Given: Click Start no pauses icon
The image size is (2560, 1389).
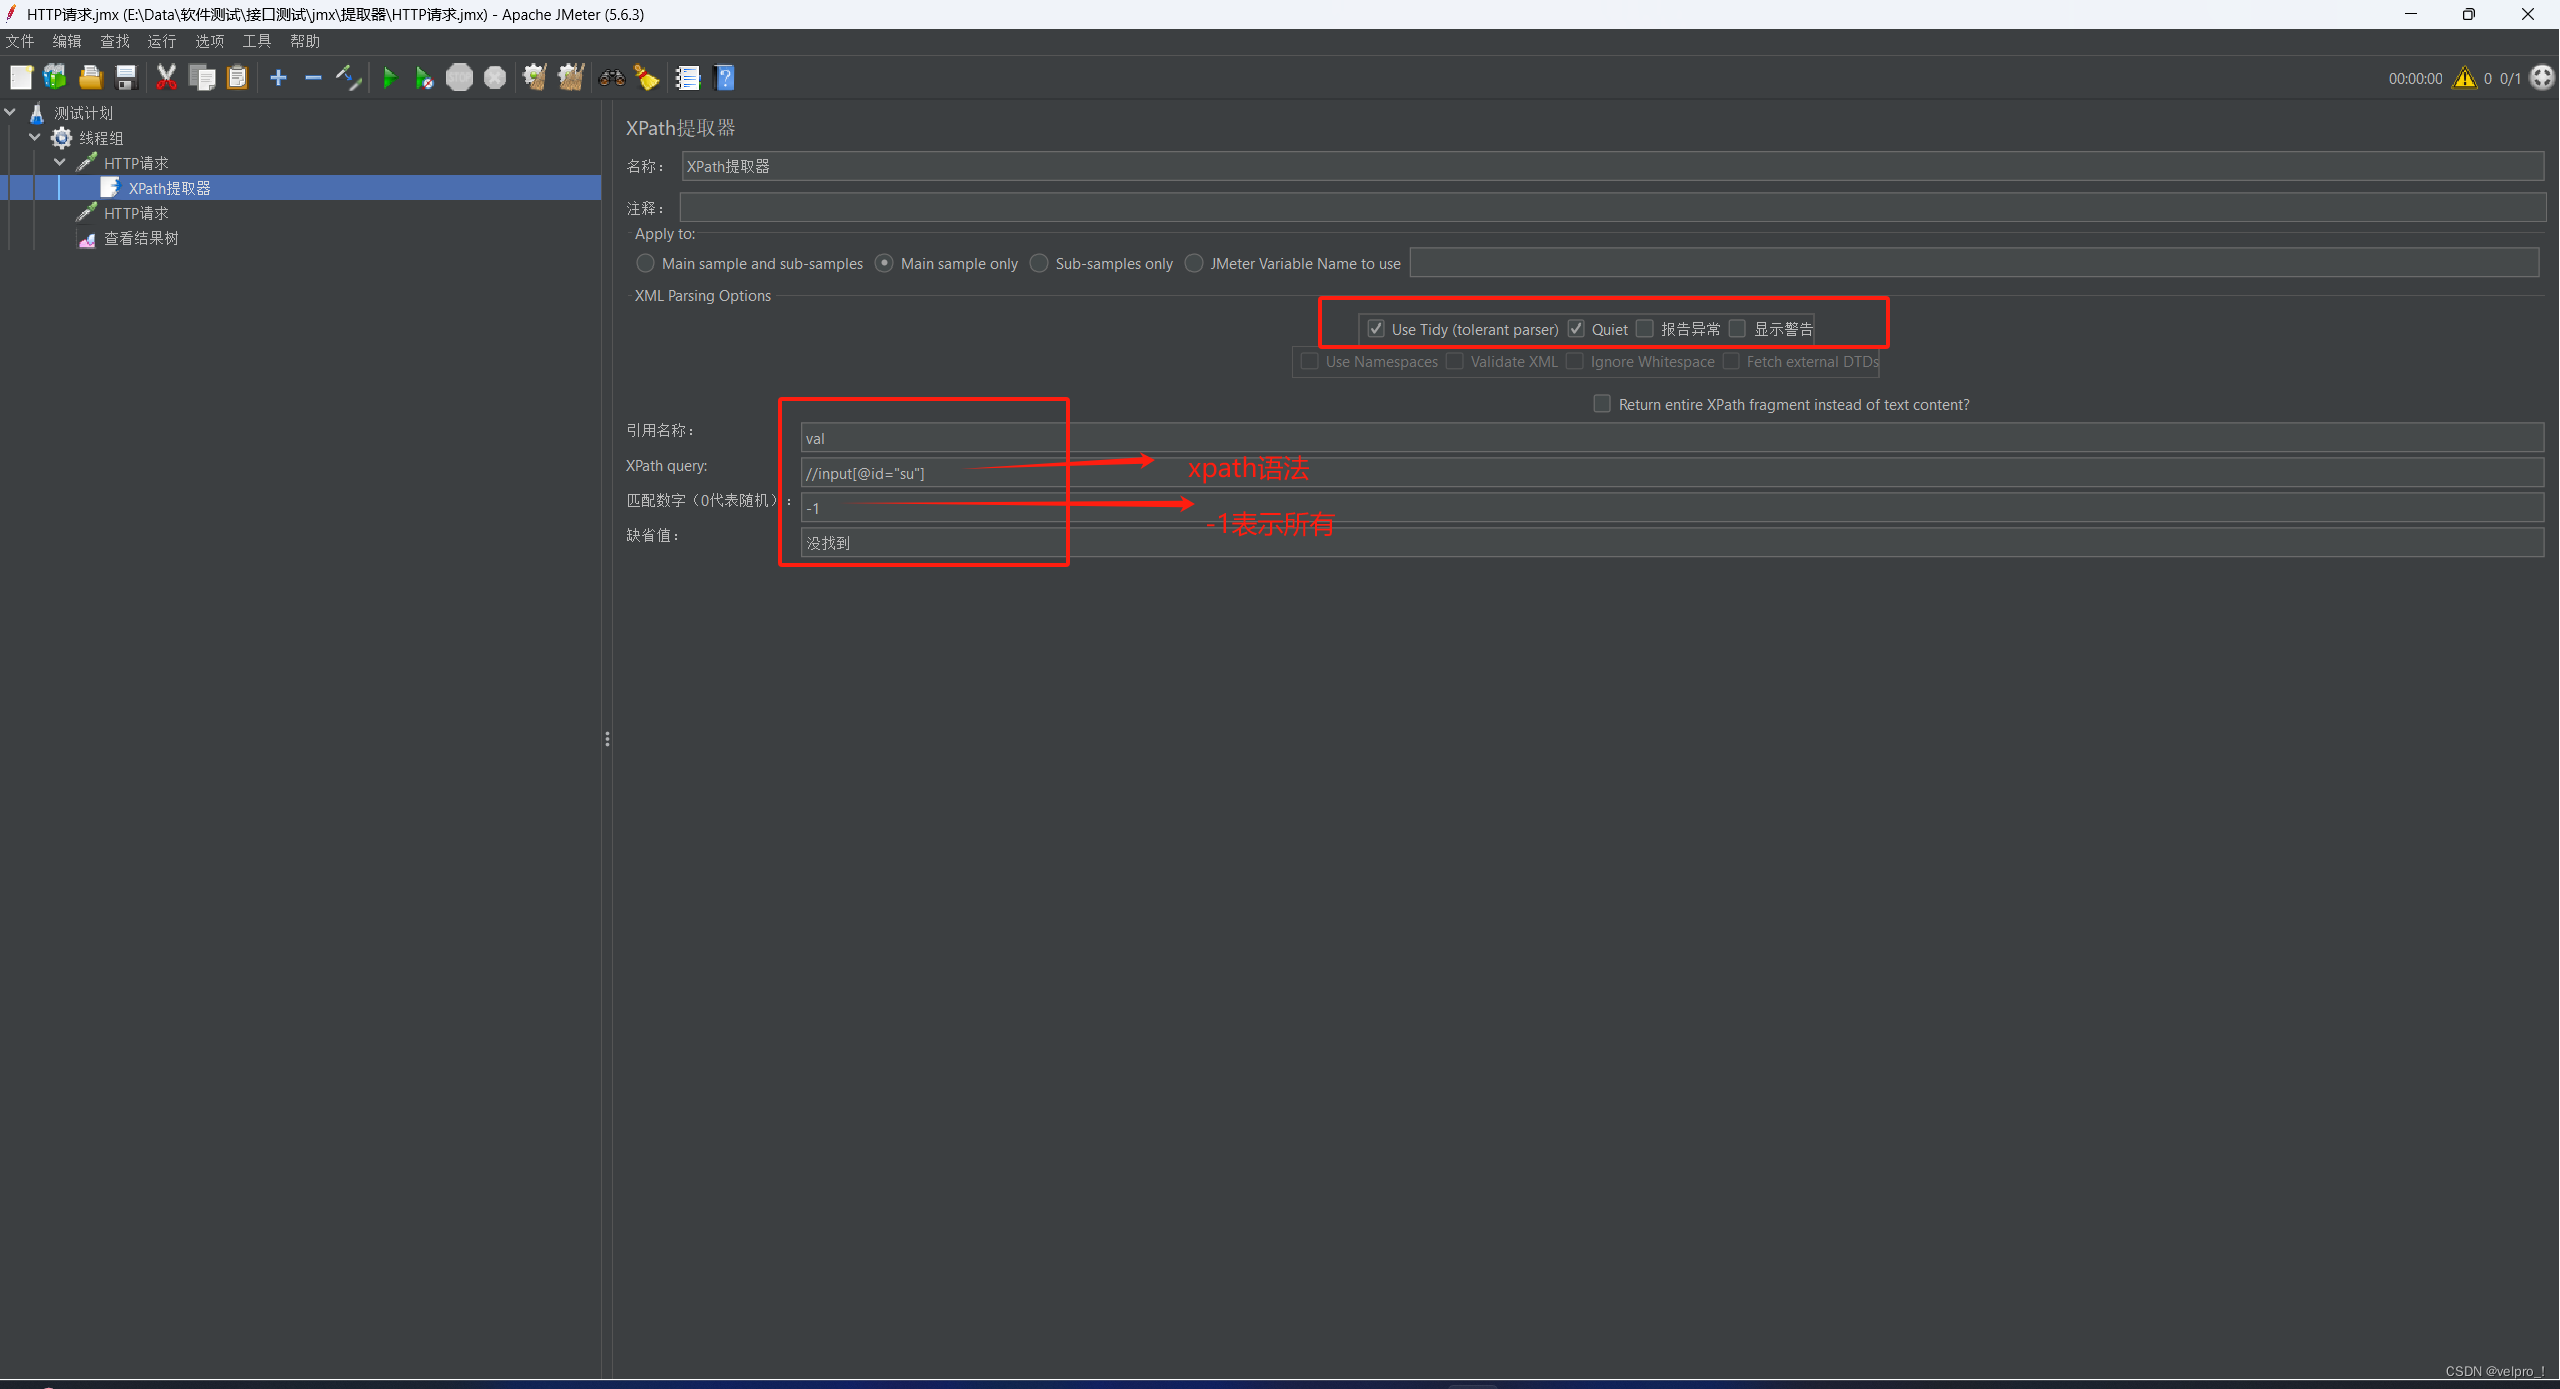Looking at the screenshot, I should pos(424,78).
